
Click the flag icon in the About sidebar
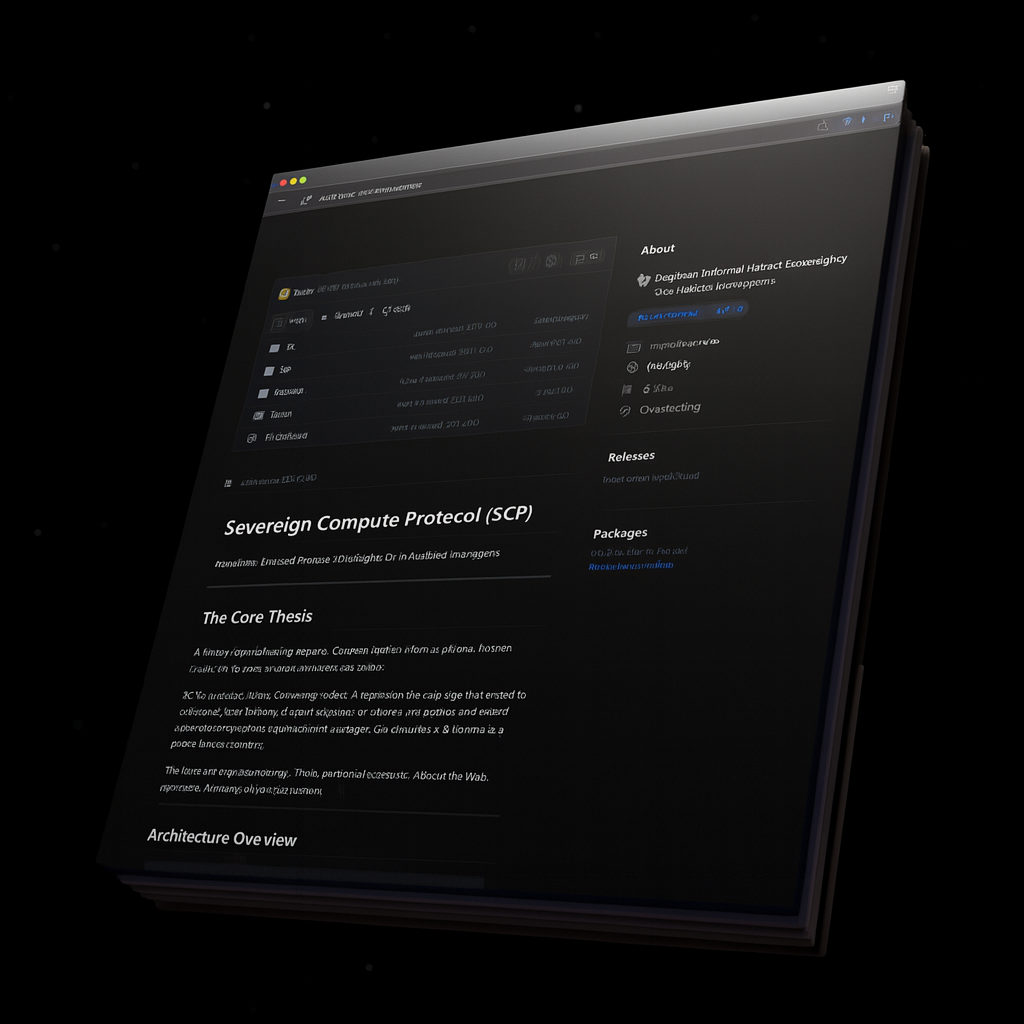627,390
